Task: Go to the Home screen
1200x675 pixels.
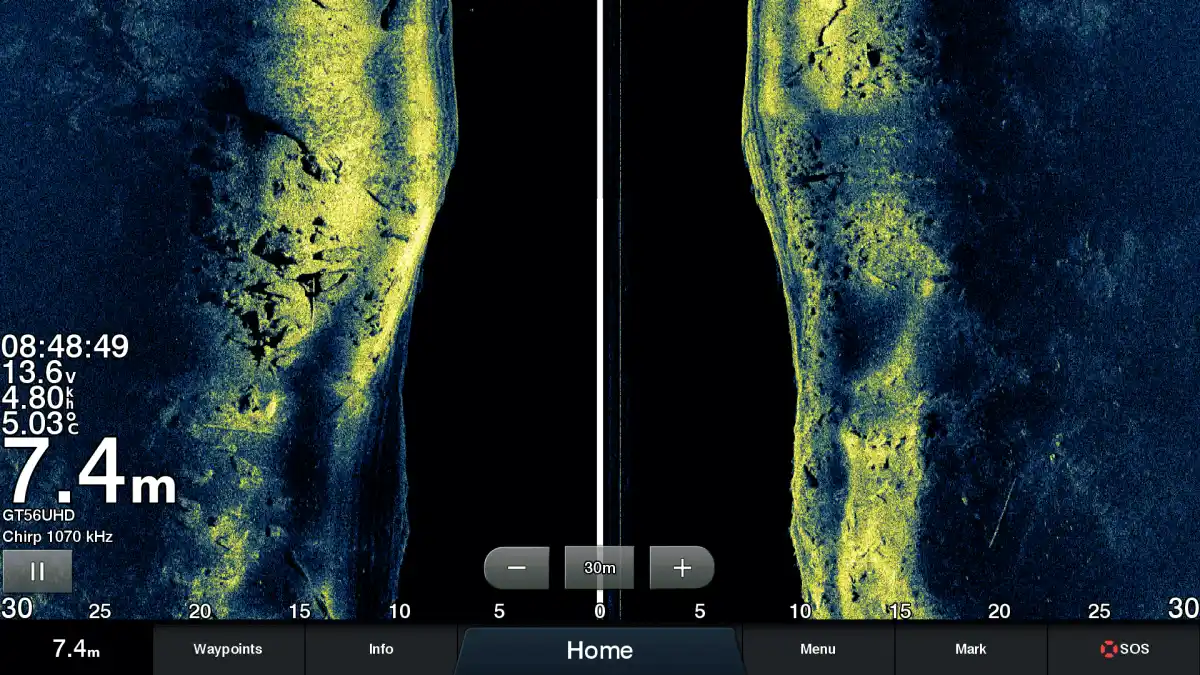Action: (599, 650)
